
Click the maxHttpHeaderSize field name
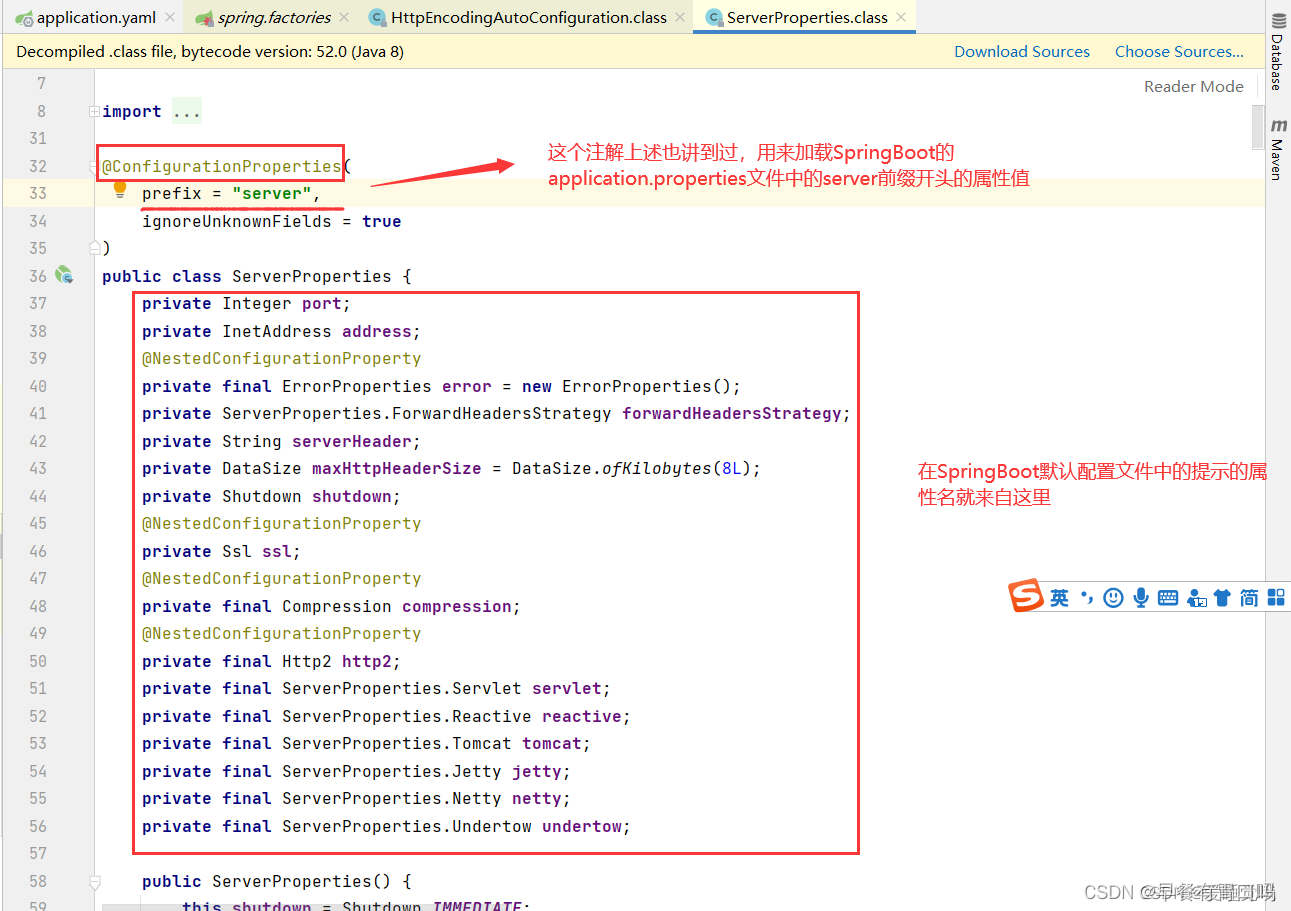point(396,468)
